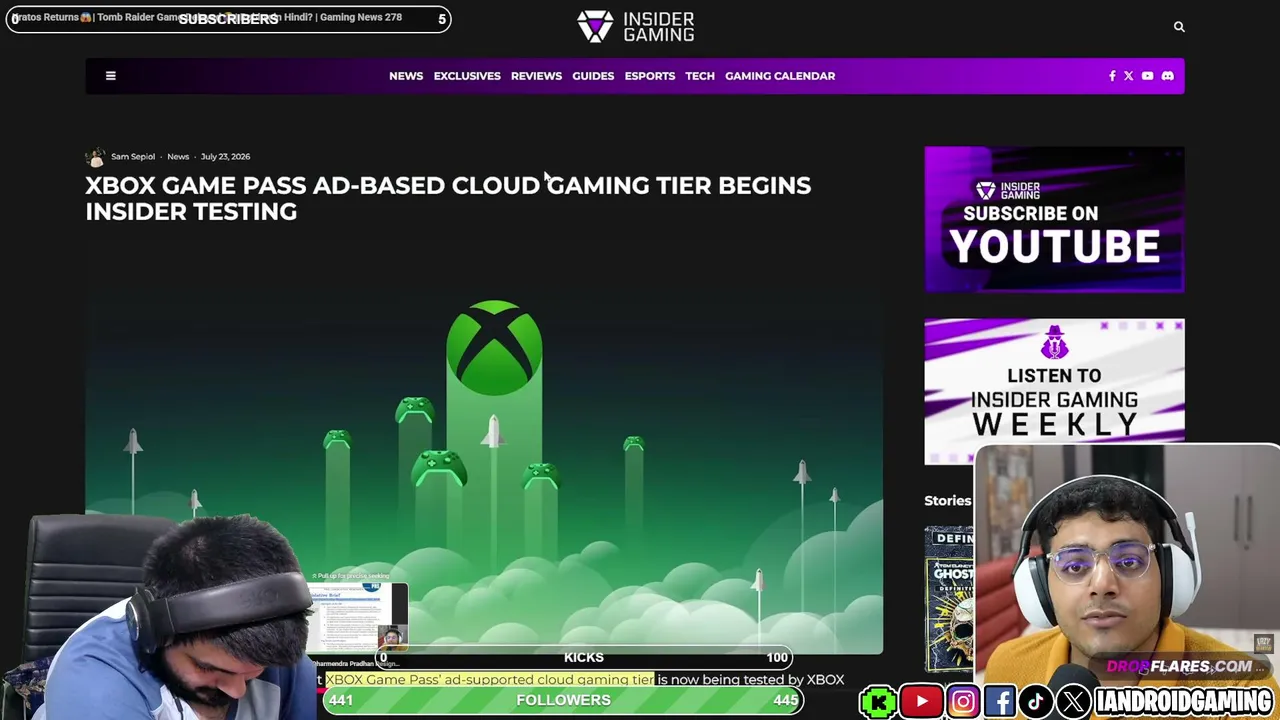Click the July 23, 2026 publish date
The width and height of the screenshot is (1280, 720).
(225, 157)
